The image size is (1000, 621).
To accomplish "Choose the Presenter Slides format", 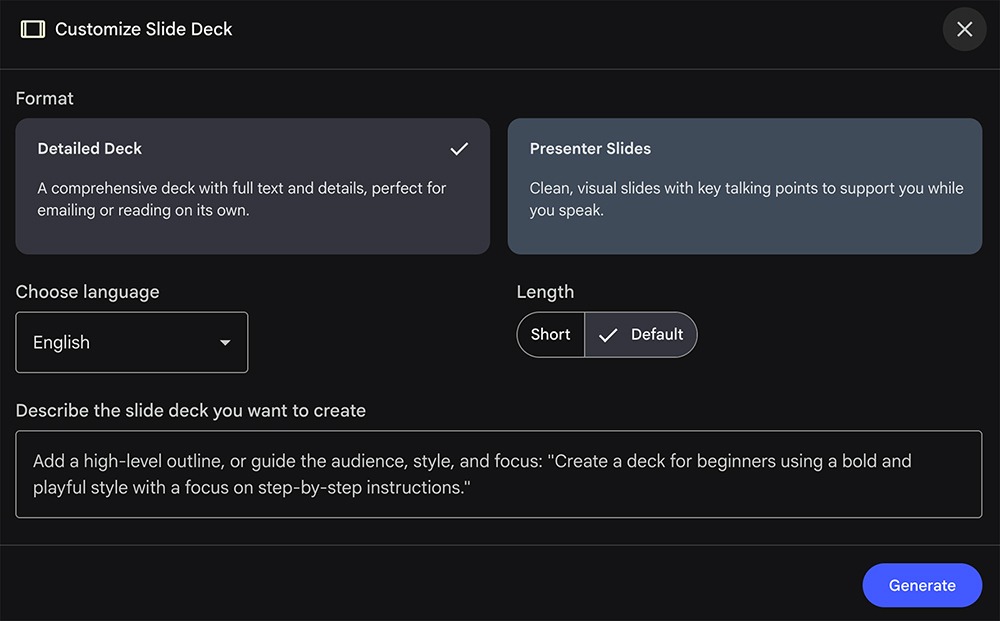I will point(745,186).
